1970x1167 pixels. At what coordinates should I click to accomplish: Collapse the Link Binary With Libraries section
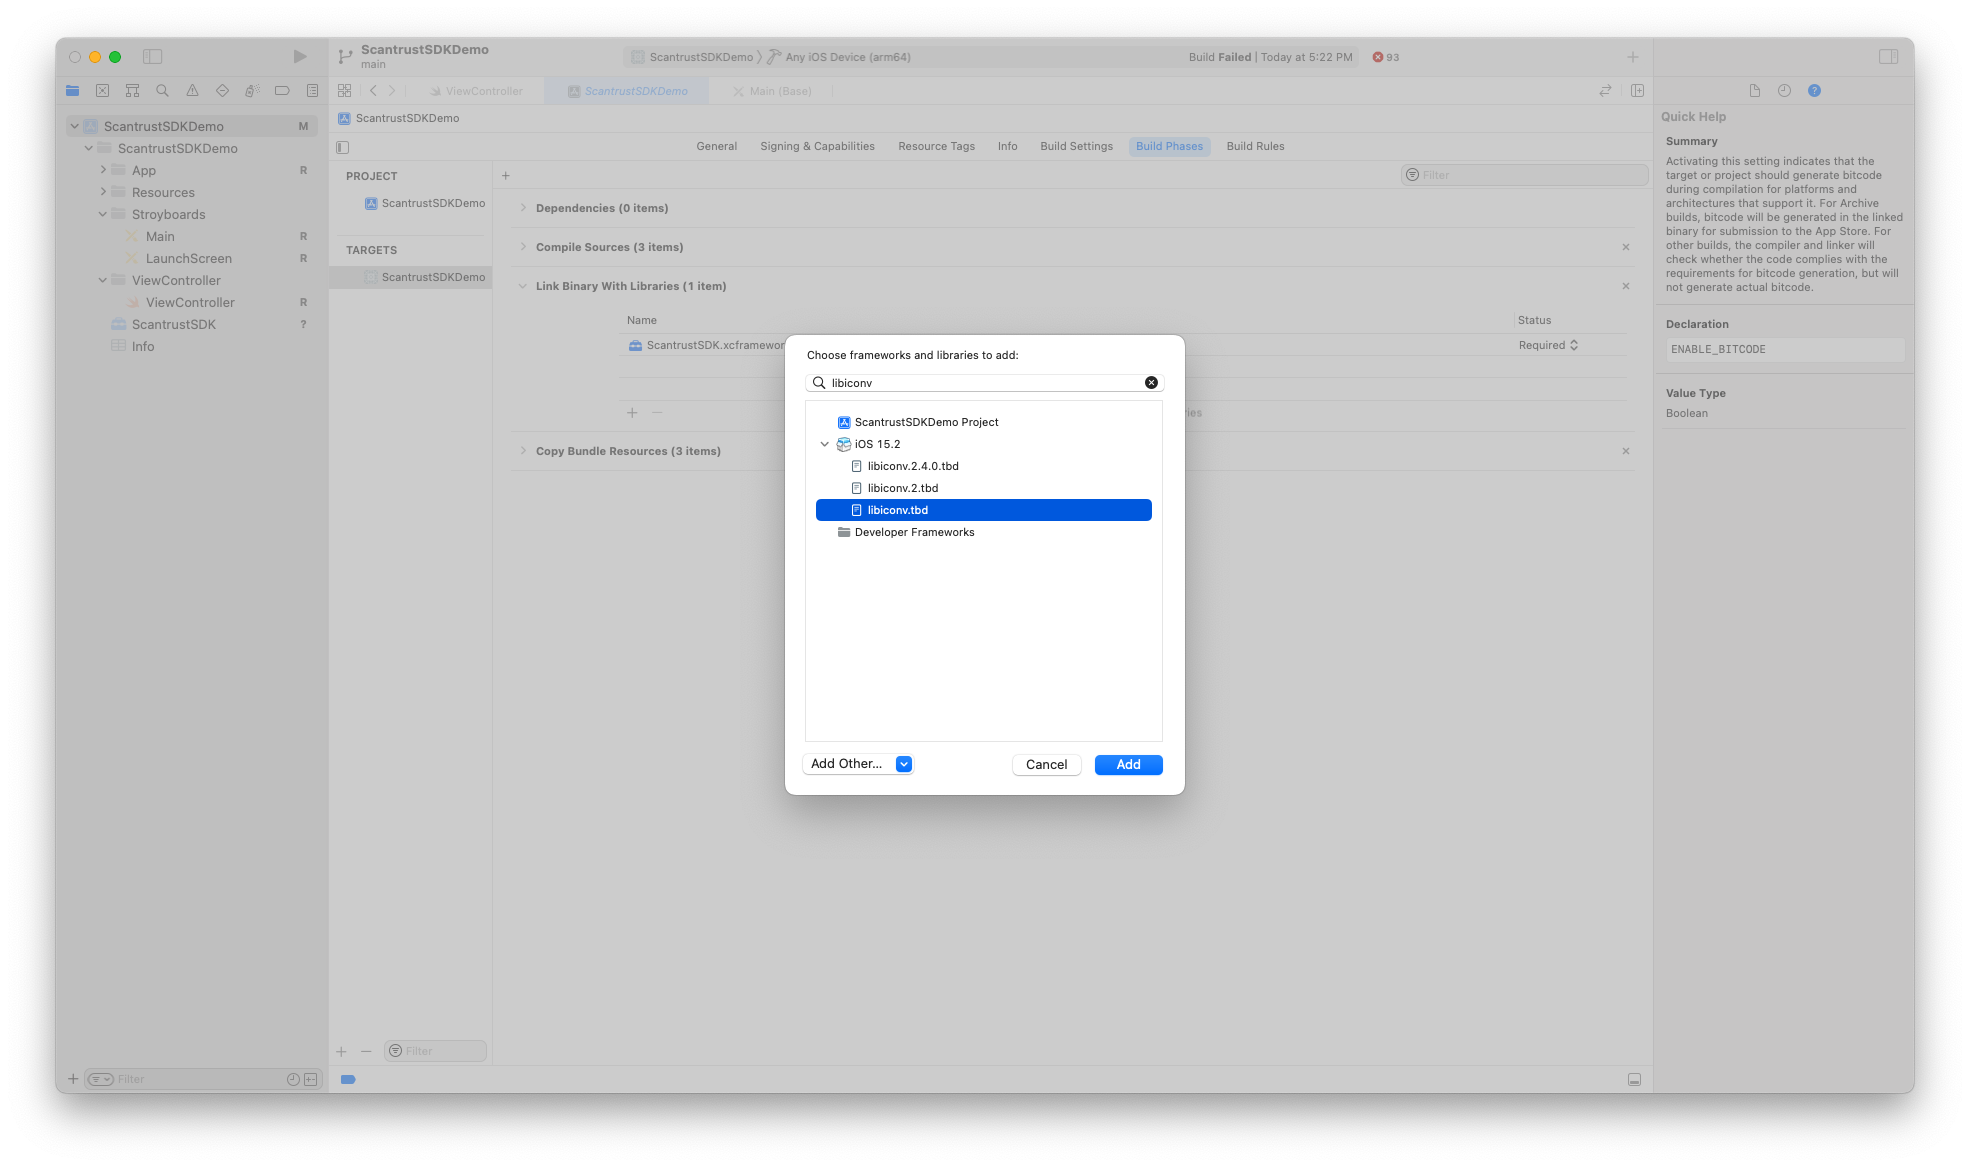pyautogui.click(x=523, y=286)
